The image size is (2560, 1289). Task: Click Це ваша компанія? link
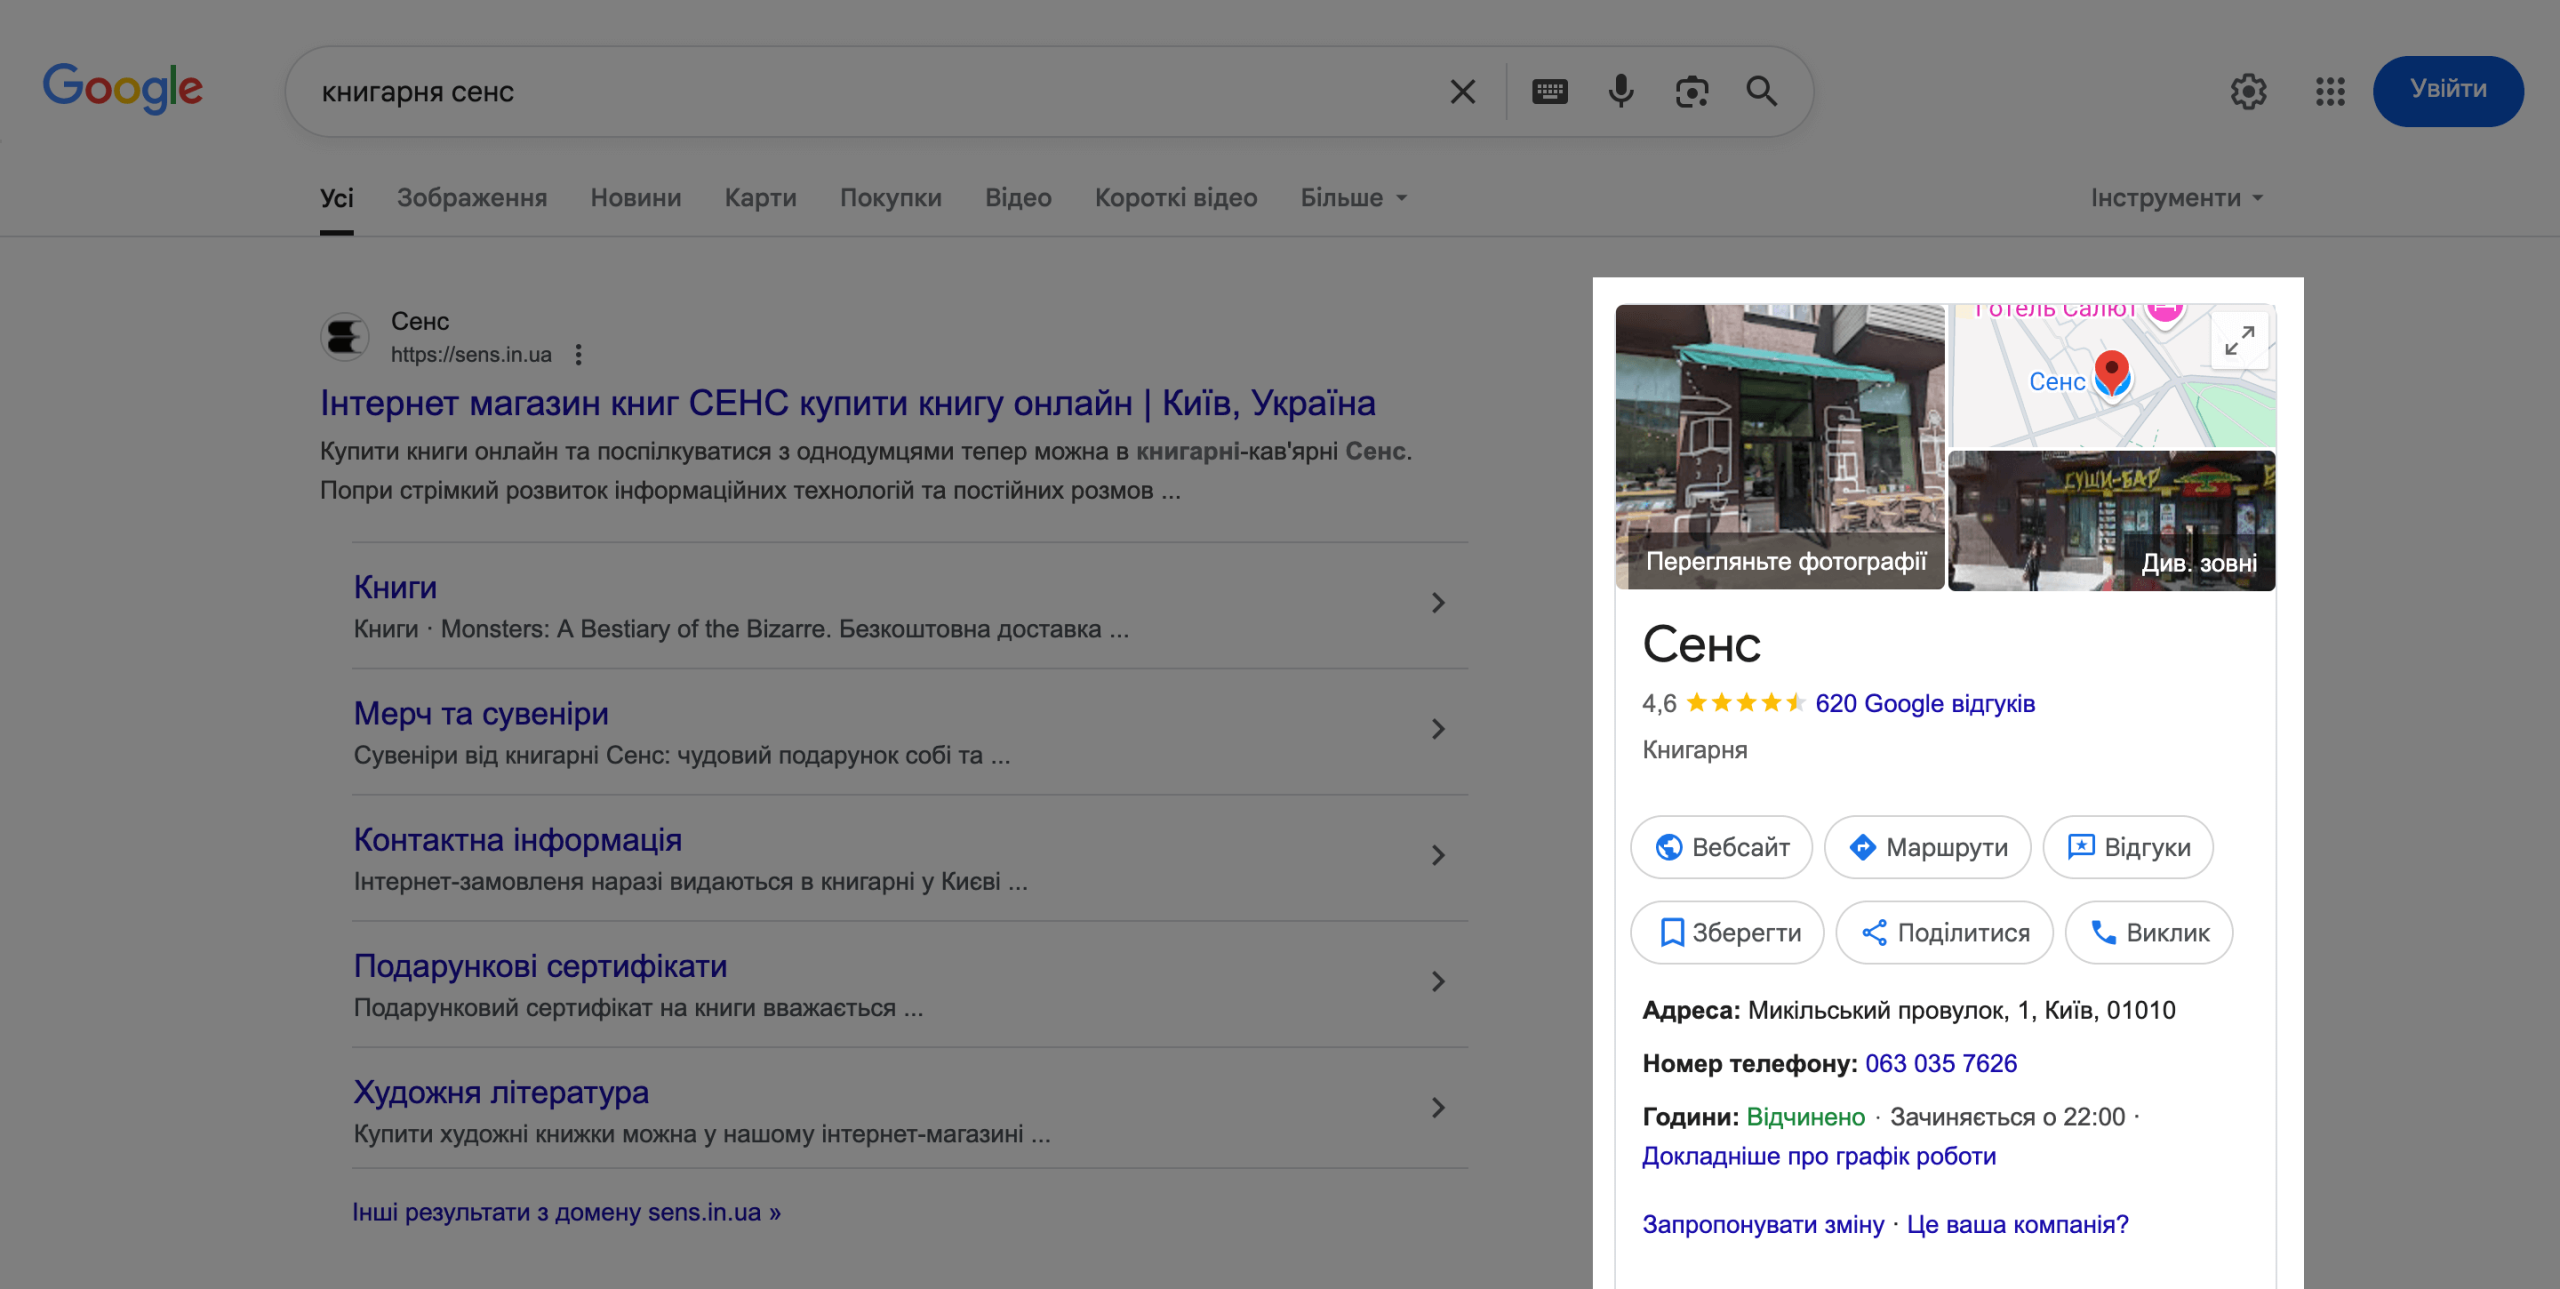[x=2018, y=1224]
